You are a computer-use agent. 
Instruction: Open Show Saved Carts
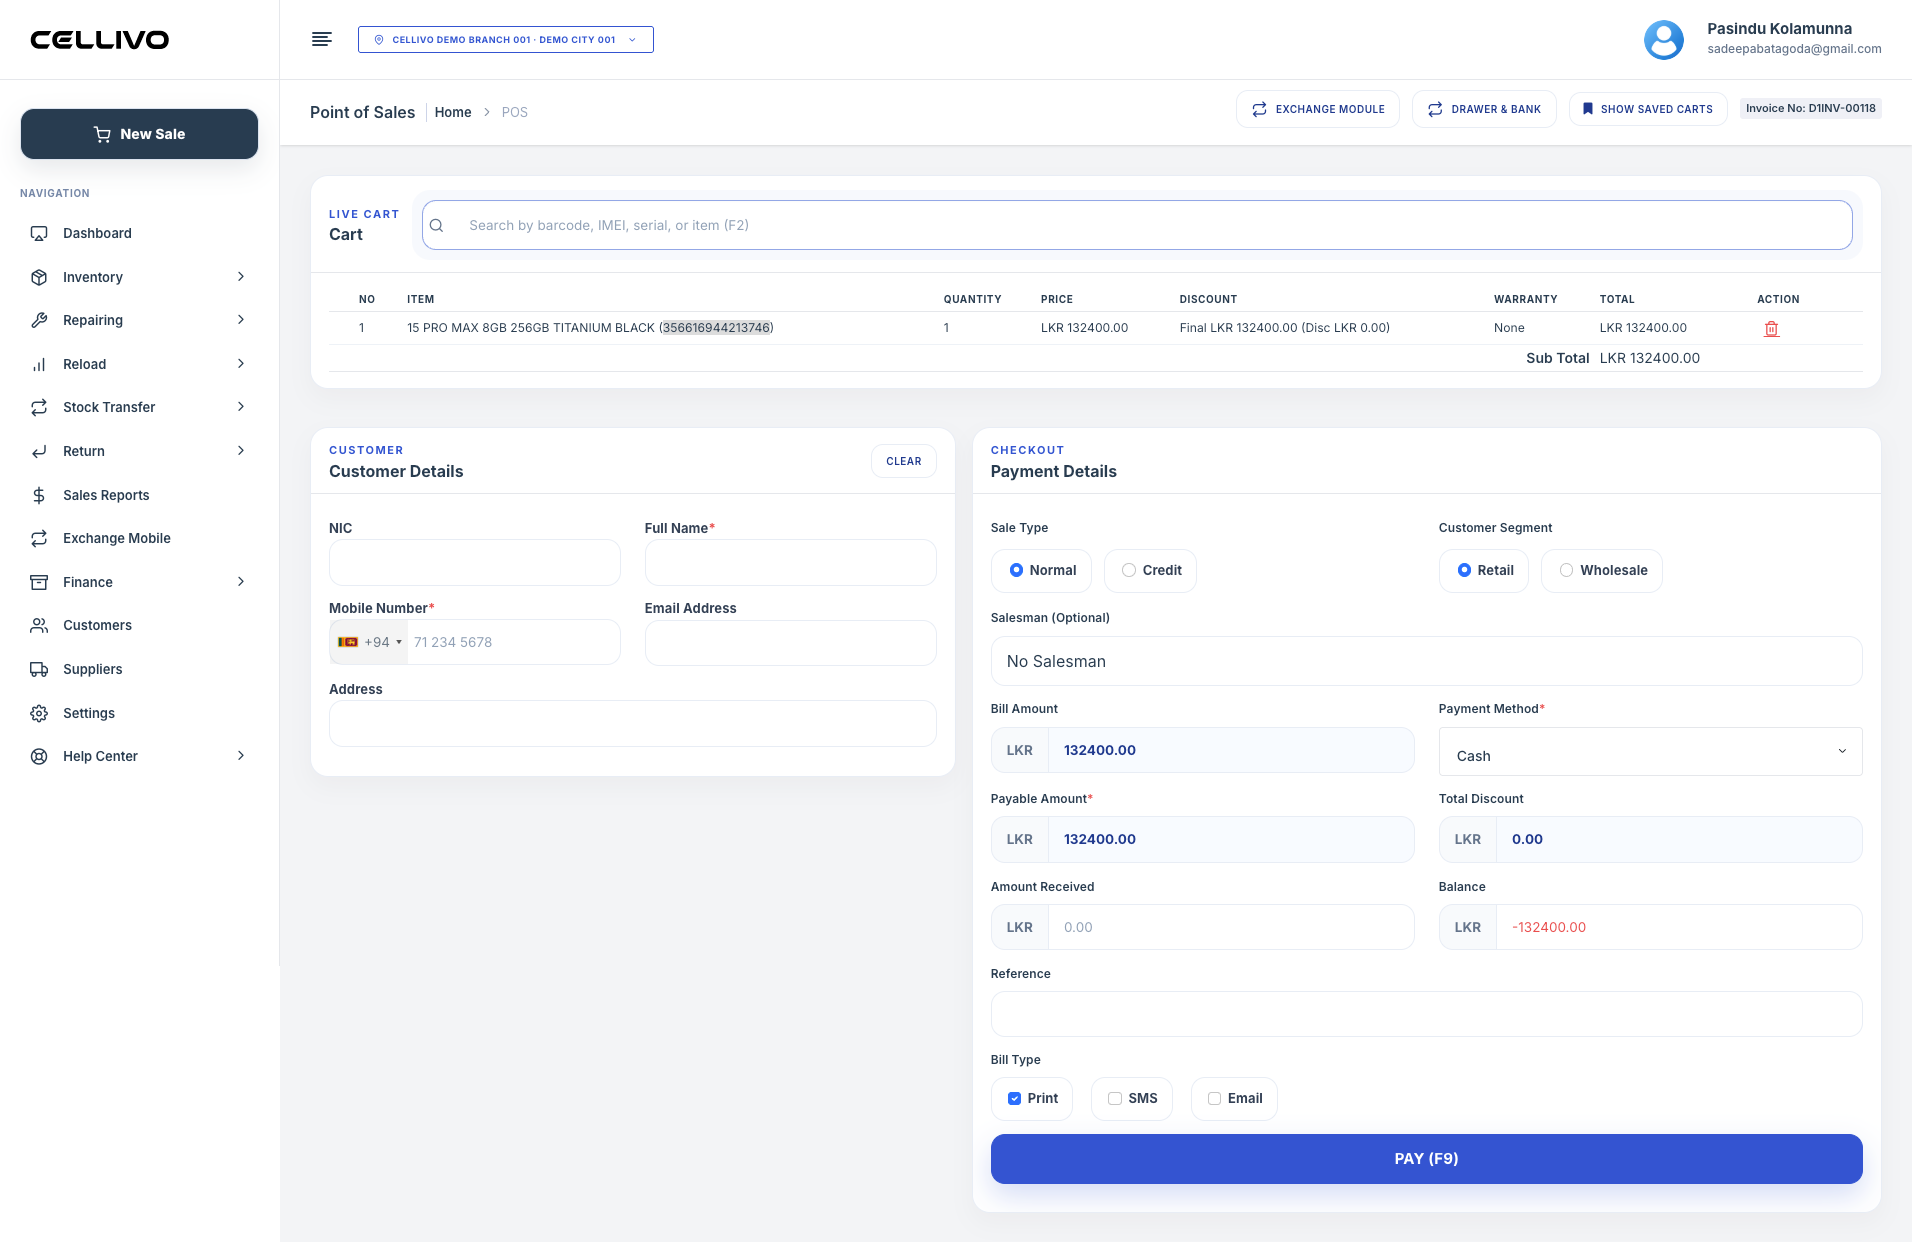pos(1647,109)
